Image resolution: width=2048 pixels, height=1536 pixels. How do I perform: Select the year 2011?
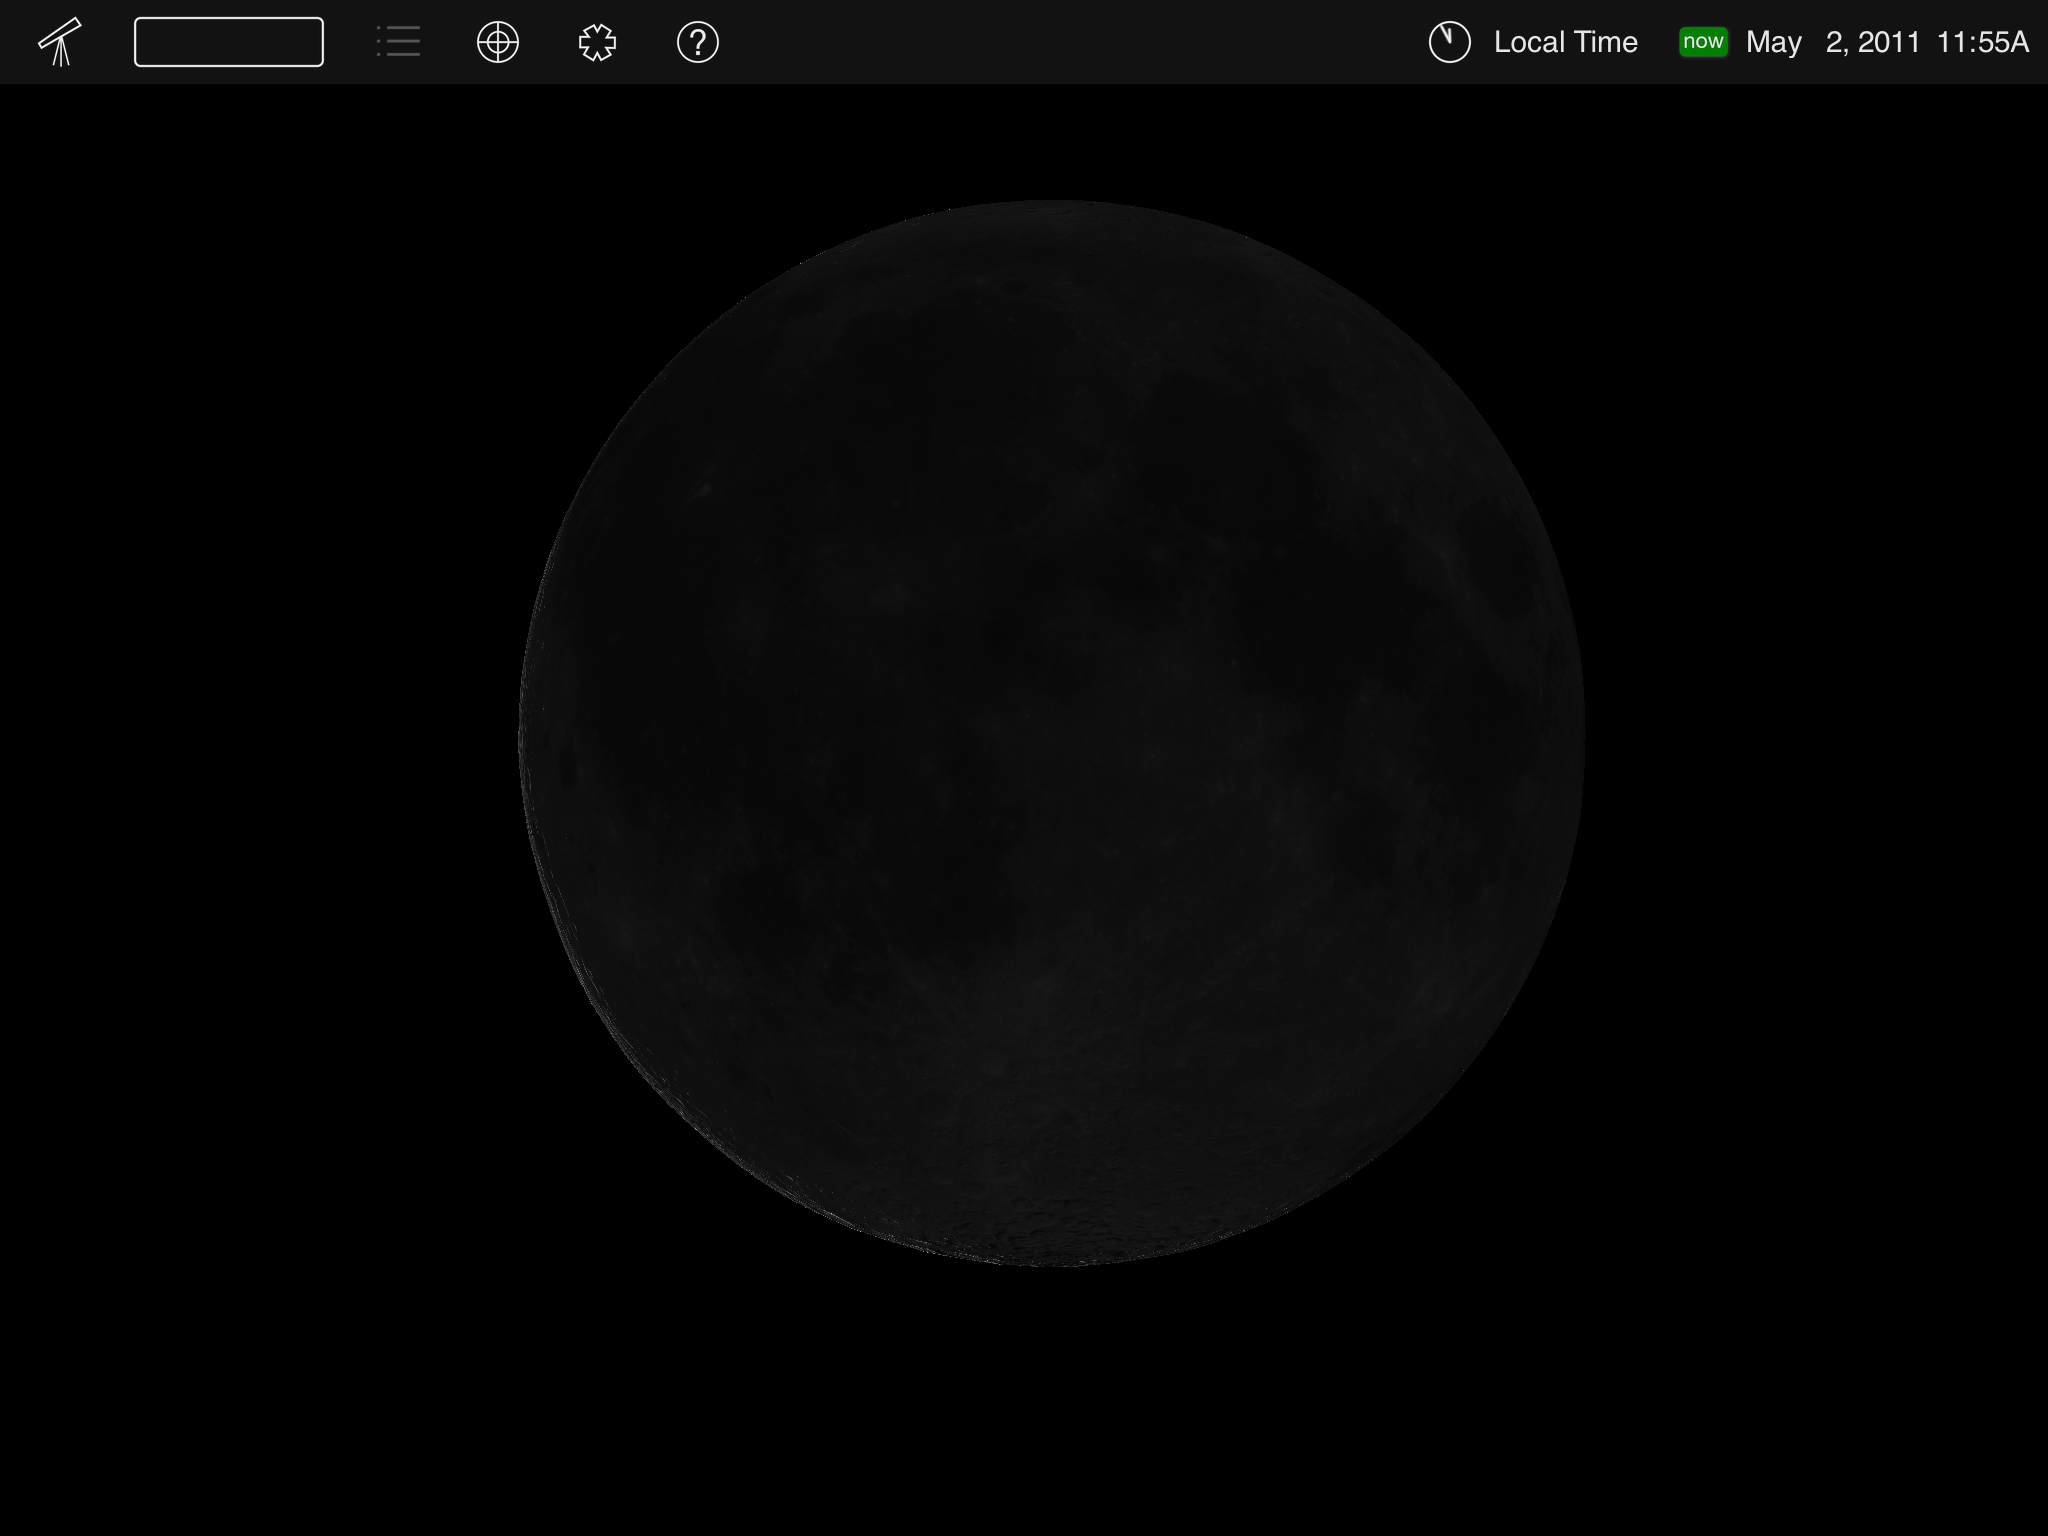(1889, 42)
